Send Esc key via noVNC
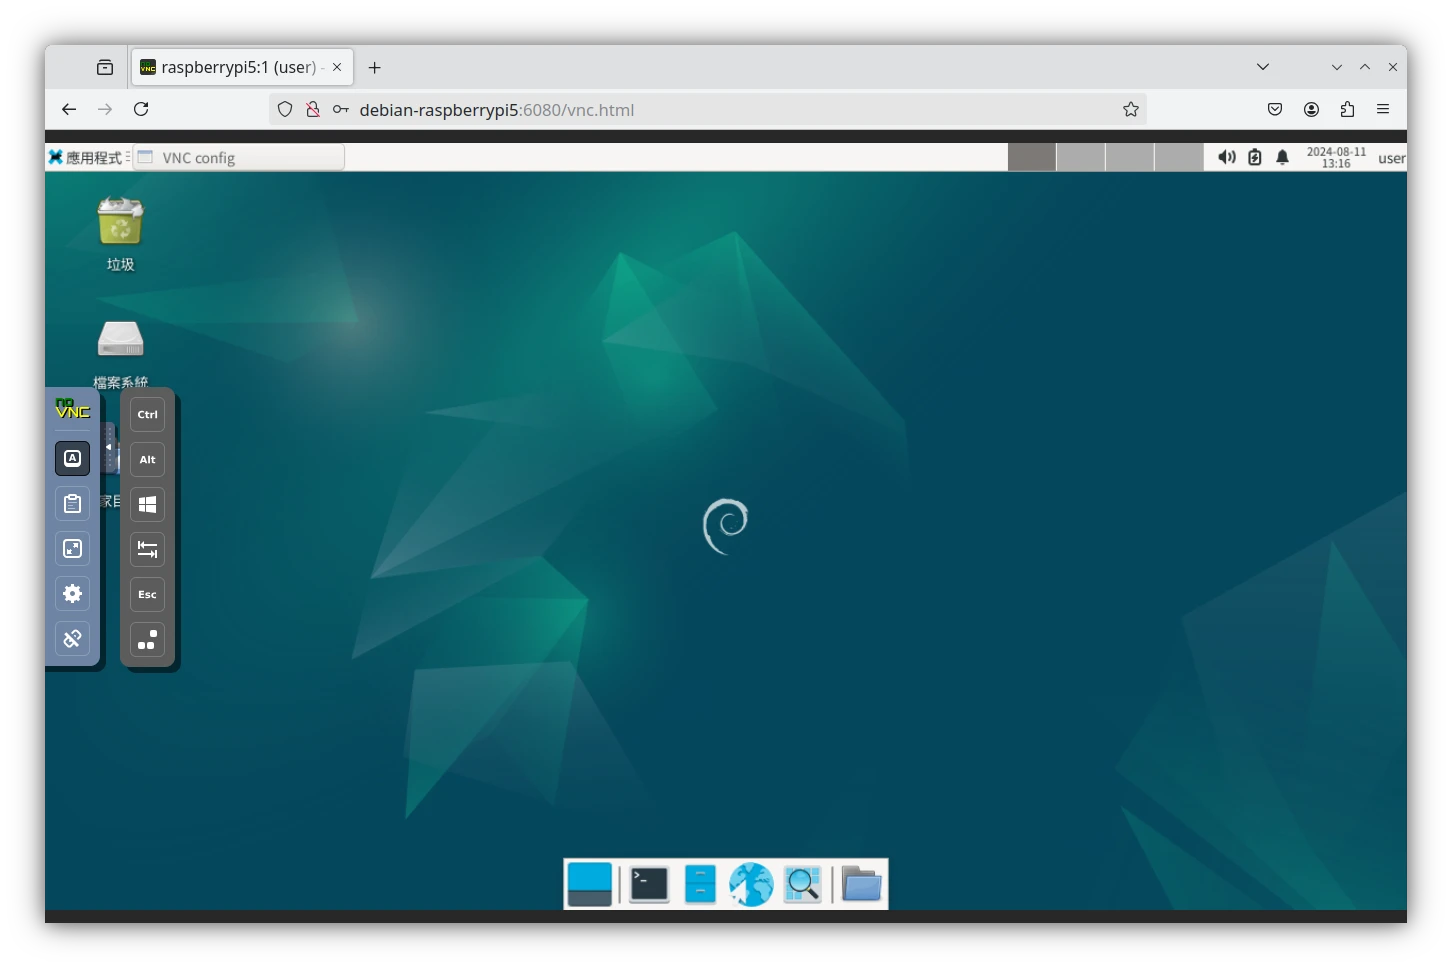 147,594
